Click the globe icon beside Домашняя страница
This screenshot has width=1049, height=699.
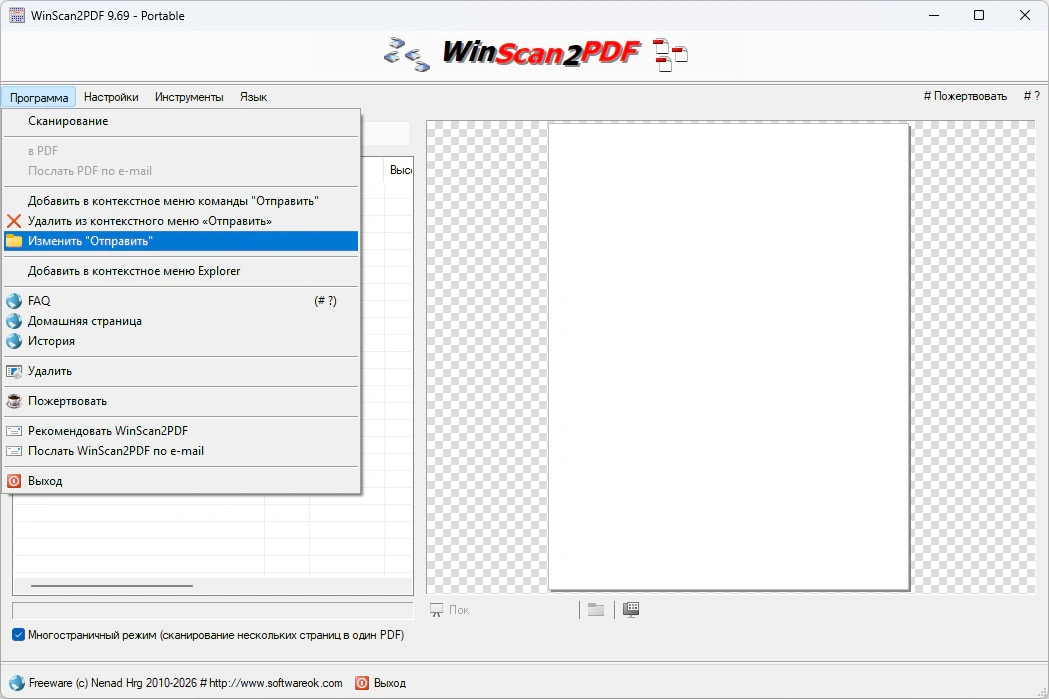(14, 321)
